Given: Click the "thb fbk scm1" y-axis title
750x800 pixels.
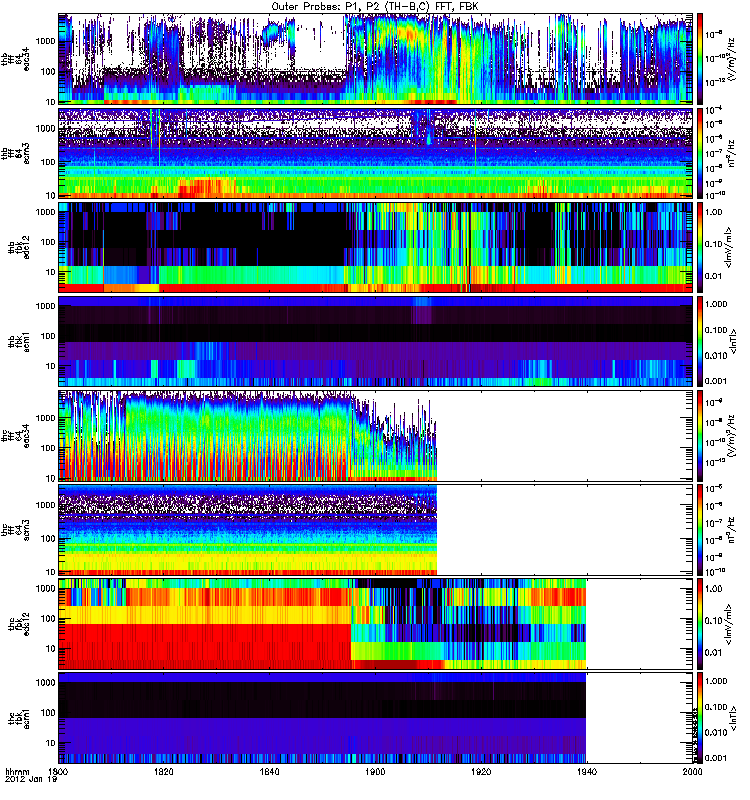Looking at the screenshot, I should [x=19, y=341].
